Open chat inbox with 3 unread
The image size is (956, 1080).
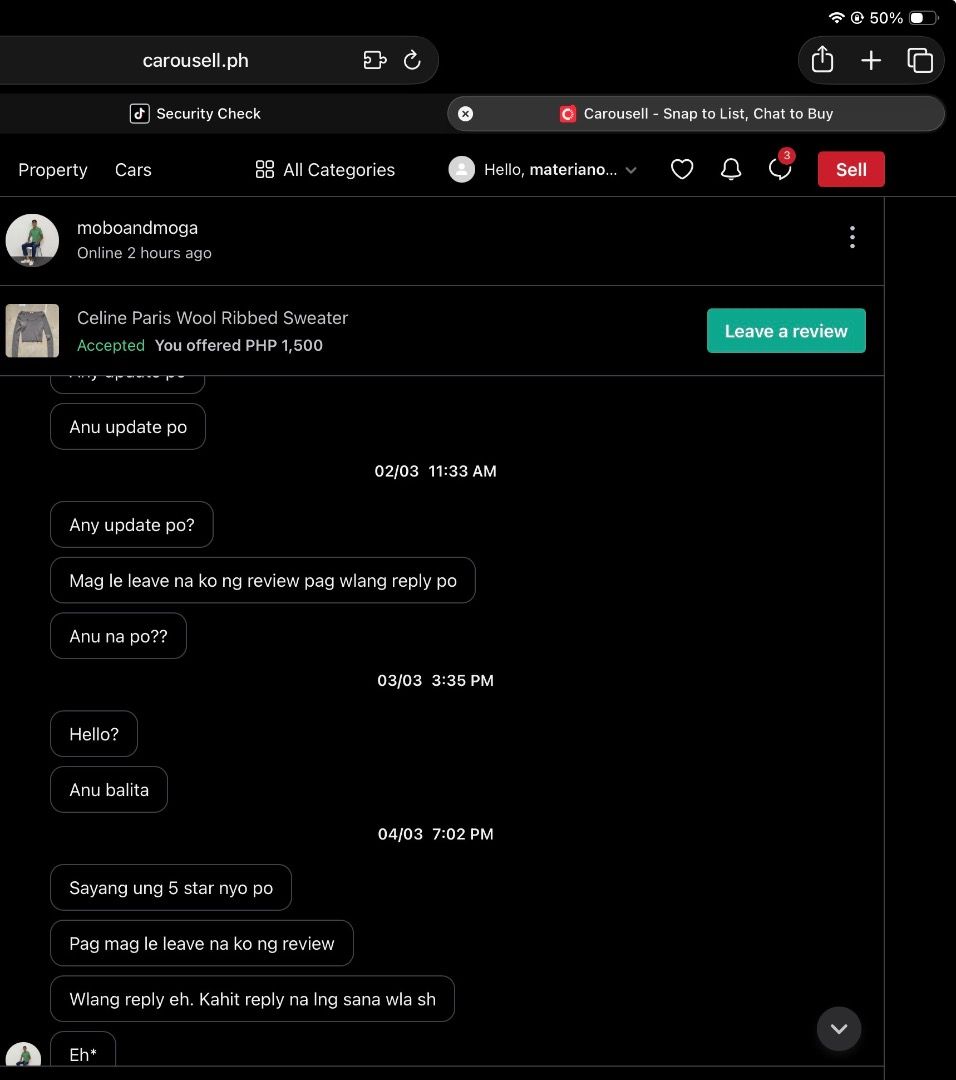780,169
